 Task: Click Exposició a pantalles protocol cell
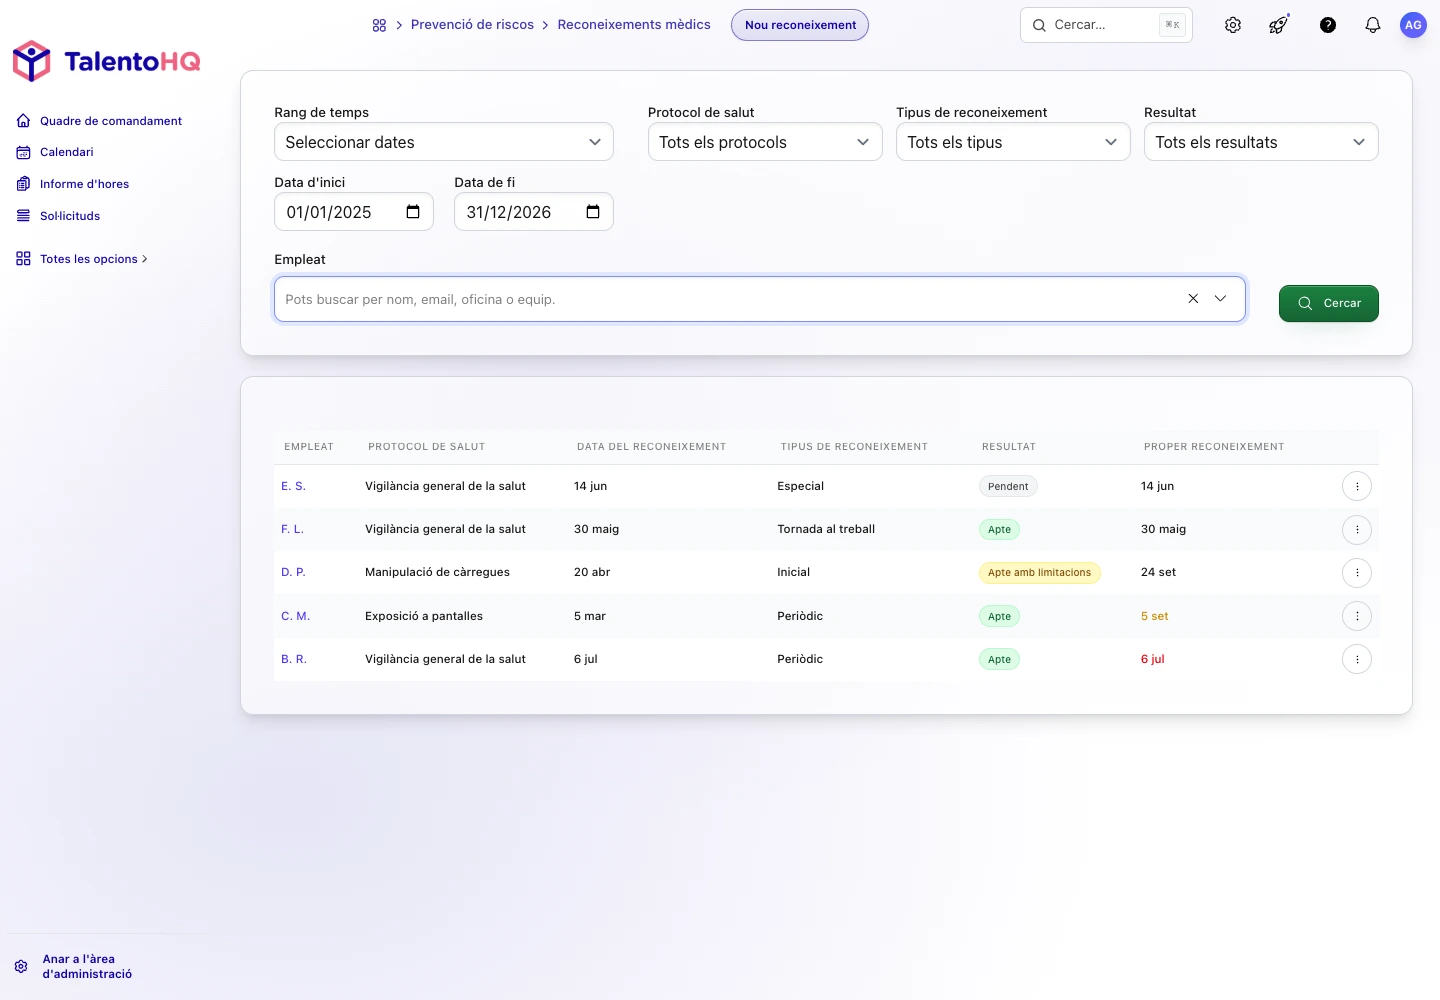[424, 616]
